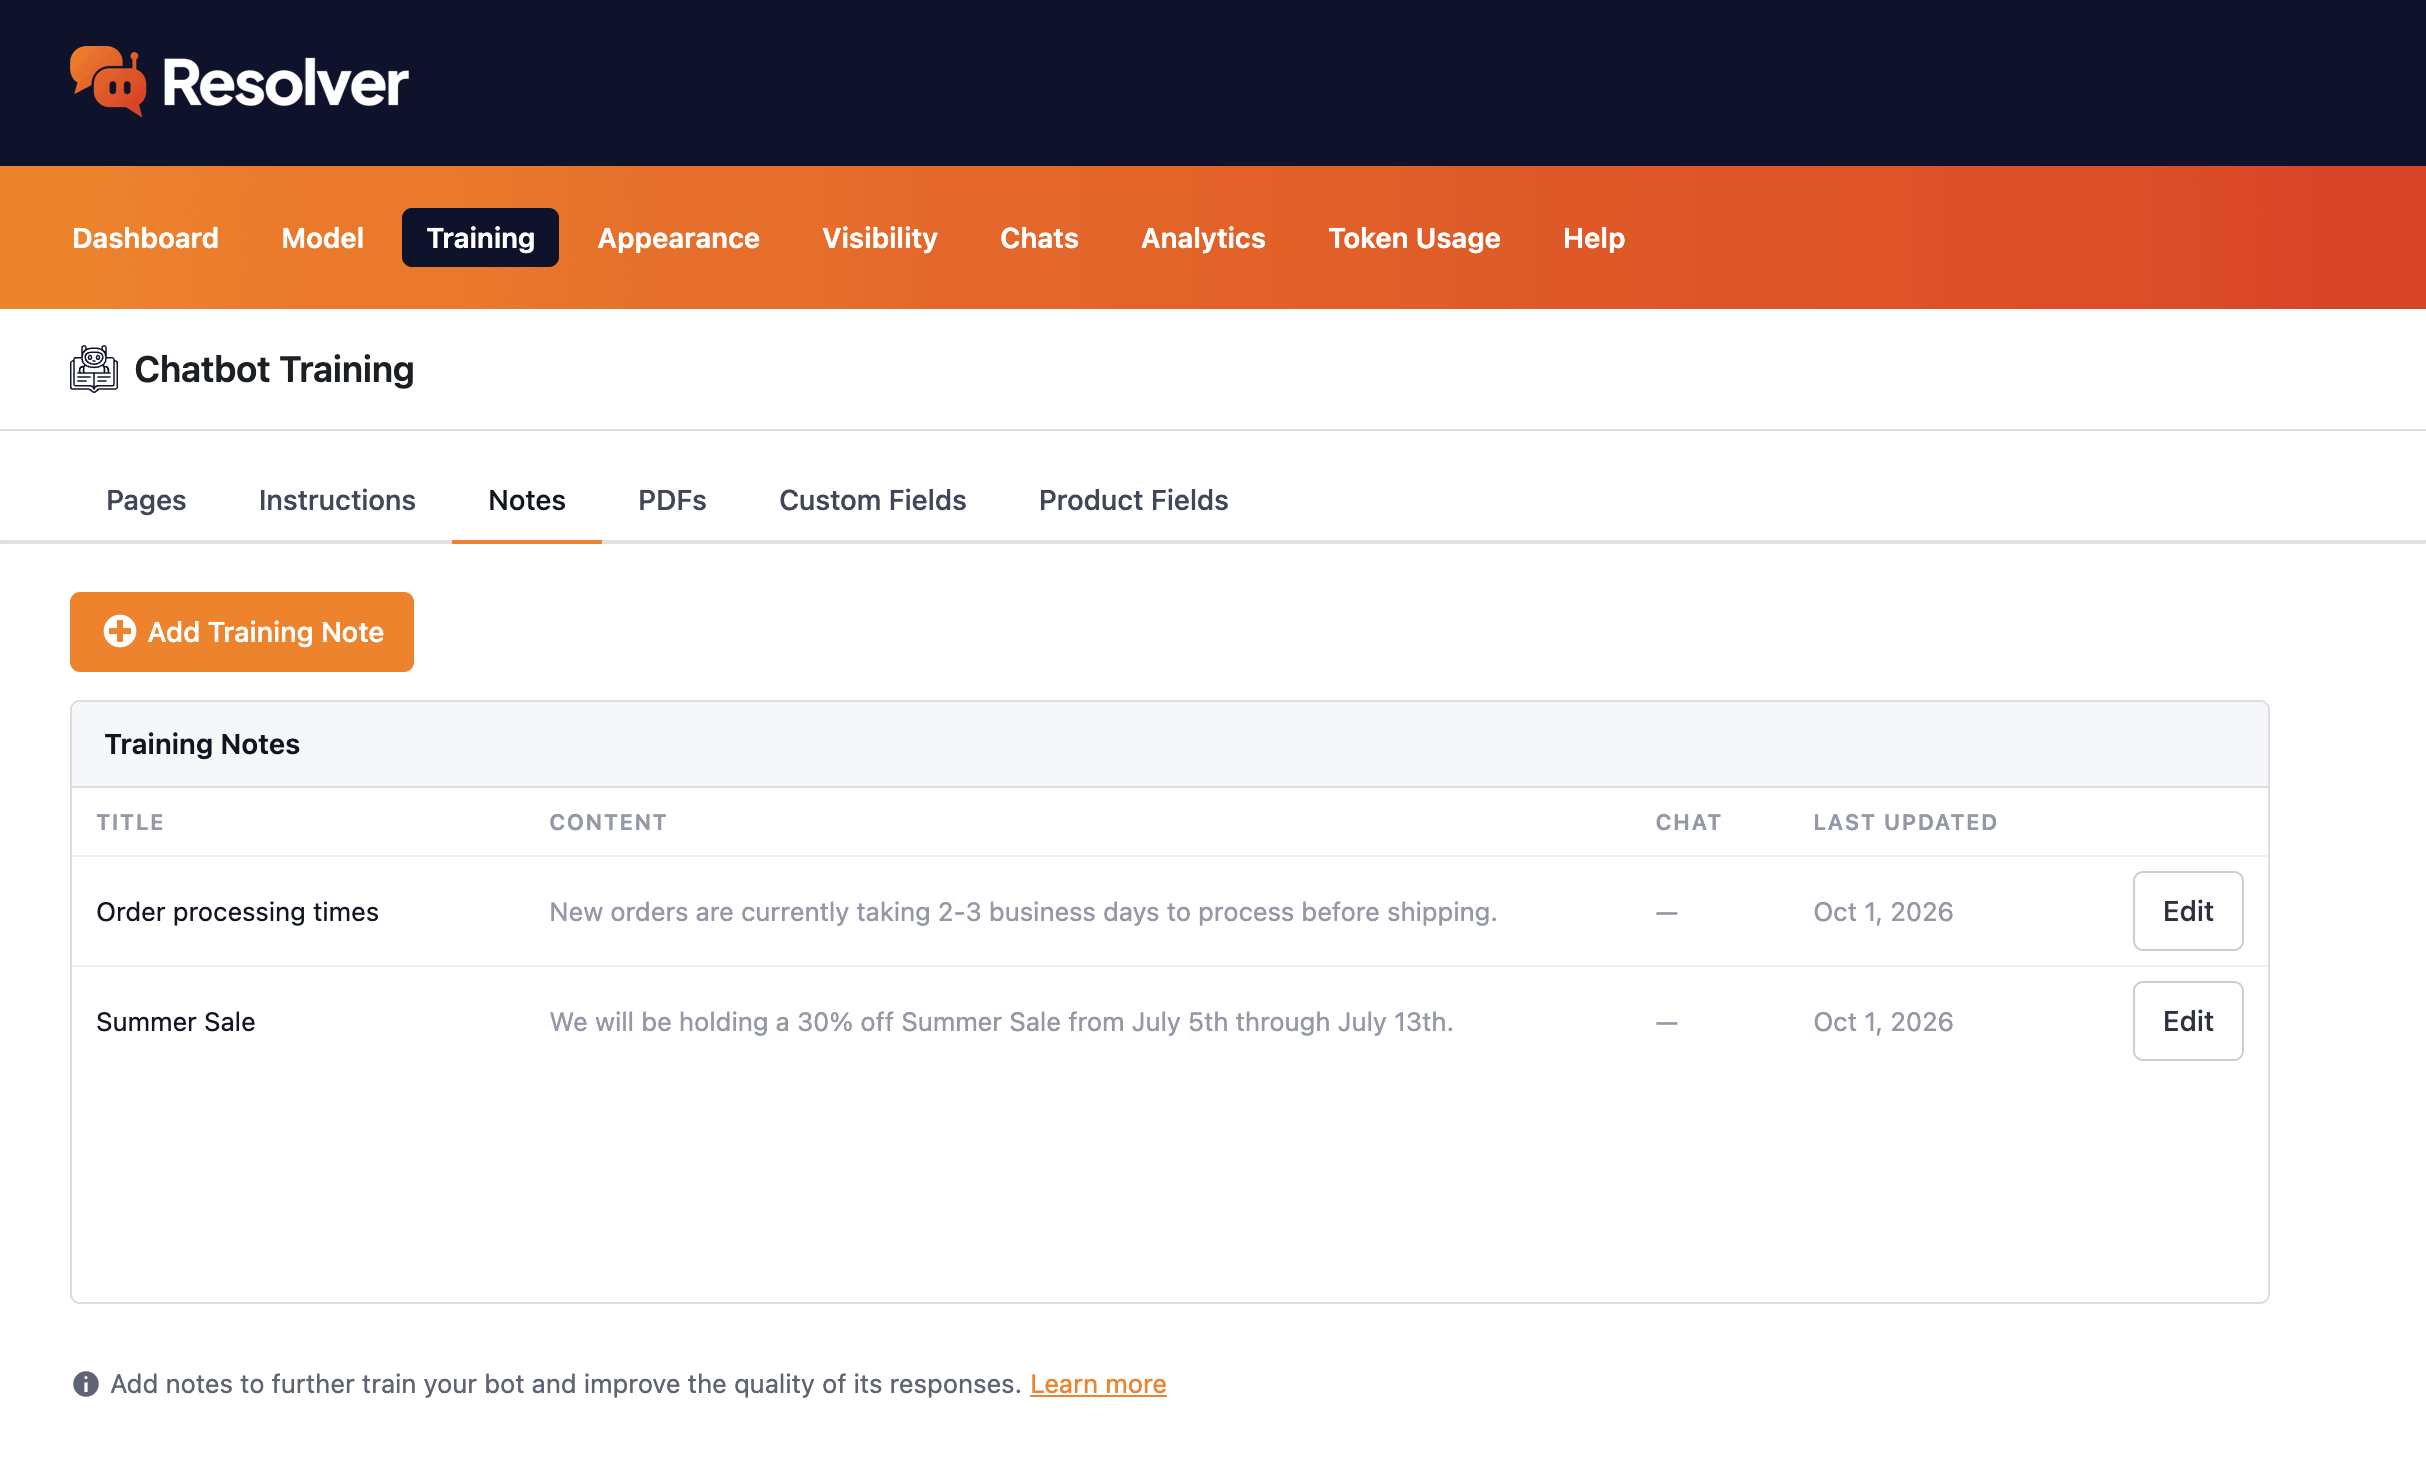2426x1466 pixels.
Task: Select the Training nav item
Action: click(x=480, y=238)
